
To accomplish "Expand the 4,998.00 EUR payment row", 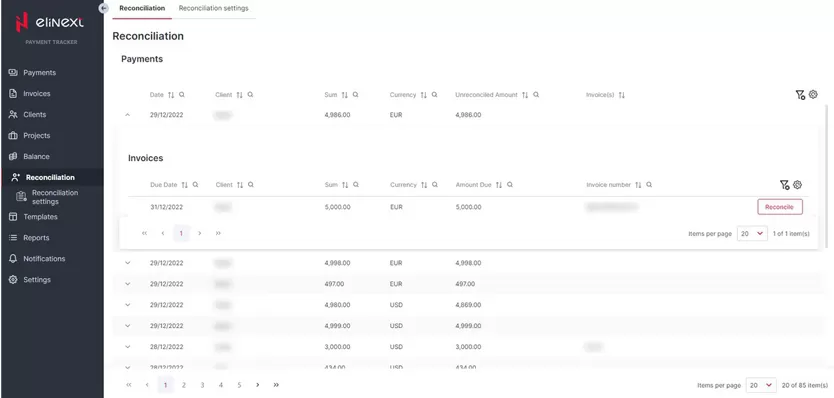I will (128, 263).
